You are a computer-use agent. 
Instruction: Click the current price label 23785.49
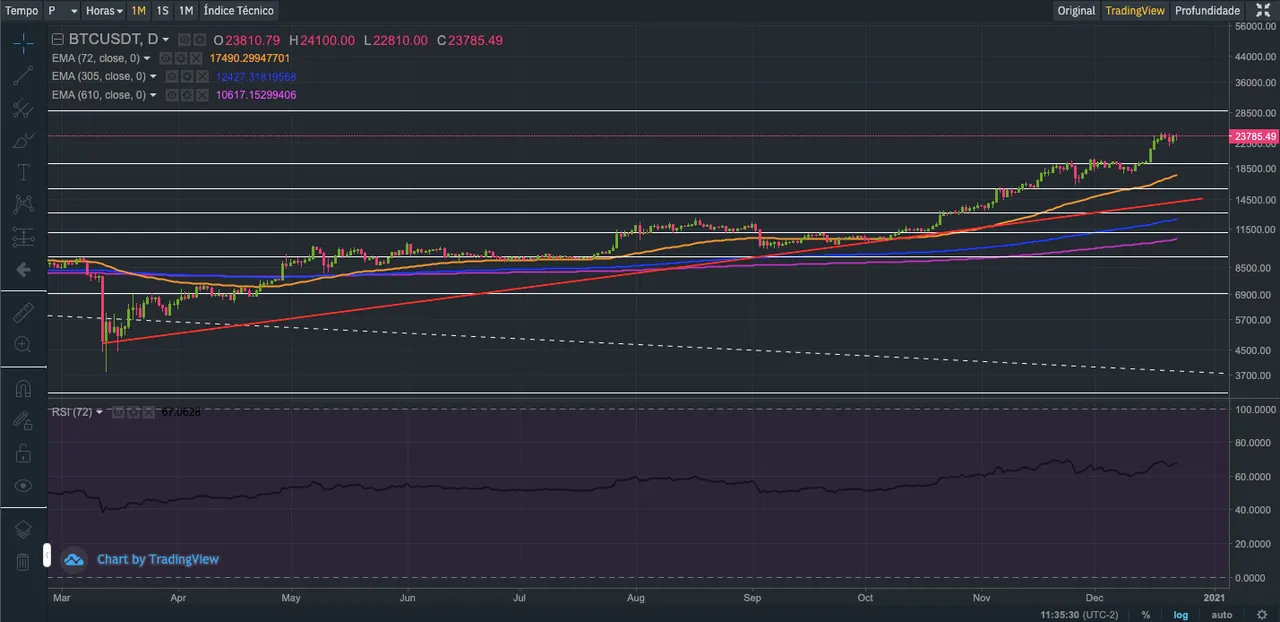click(1255, 136)
